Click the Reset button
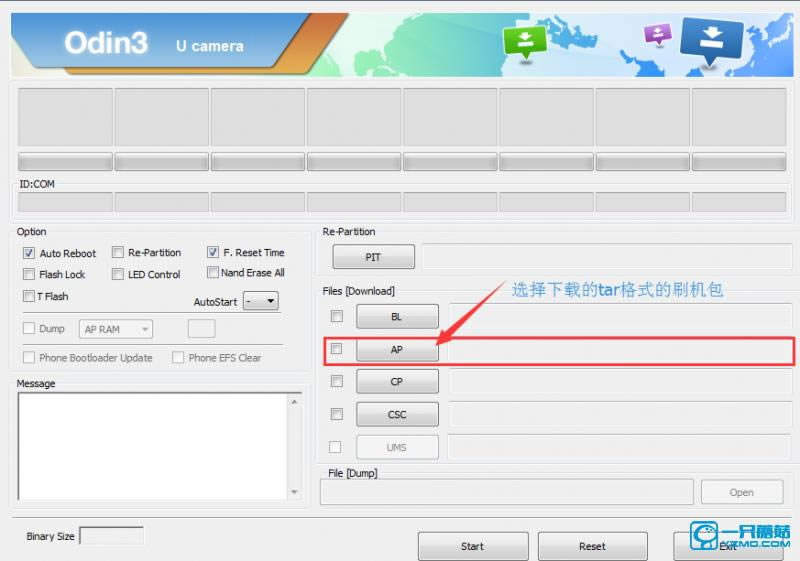 tap(591, 546)
